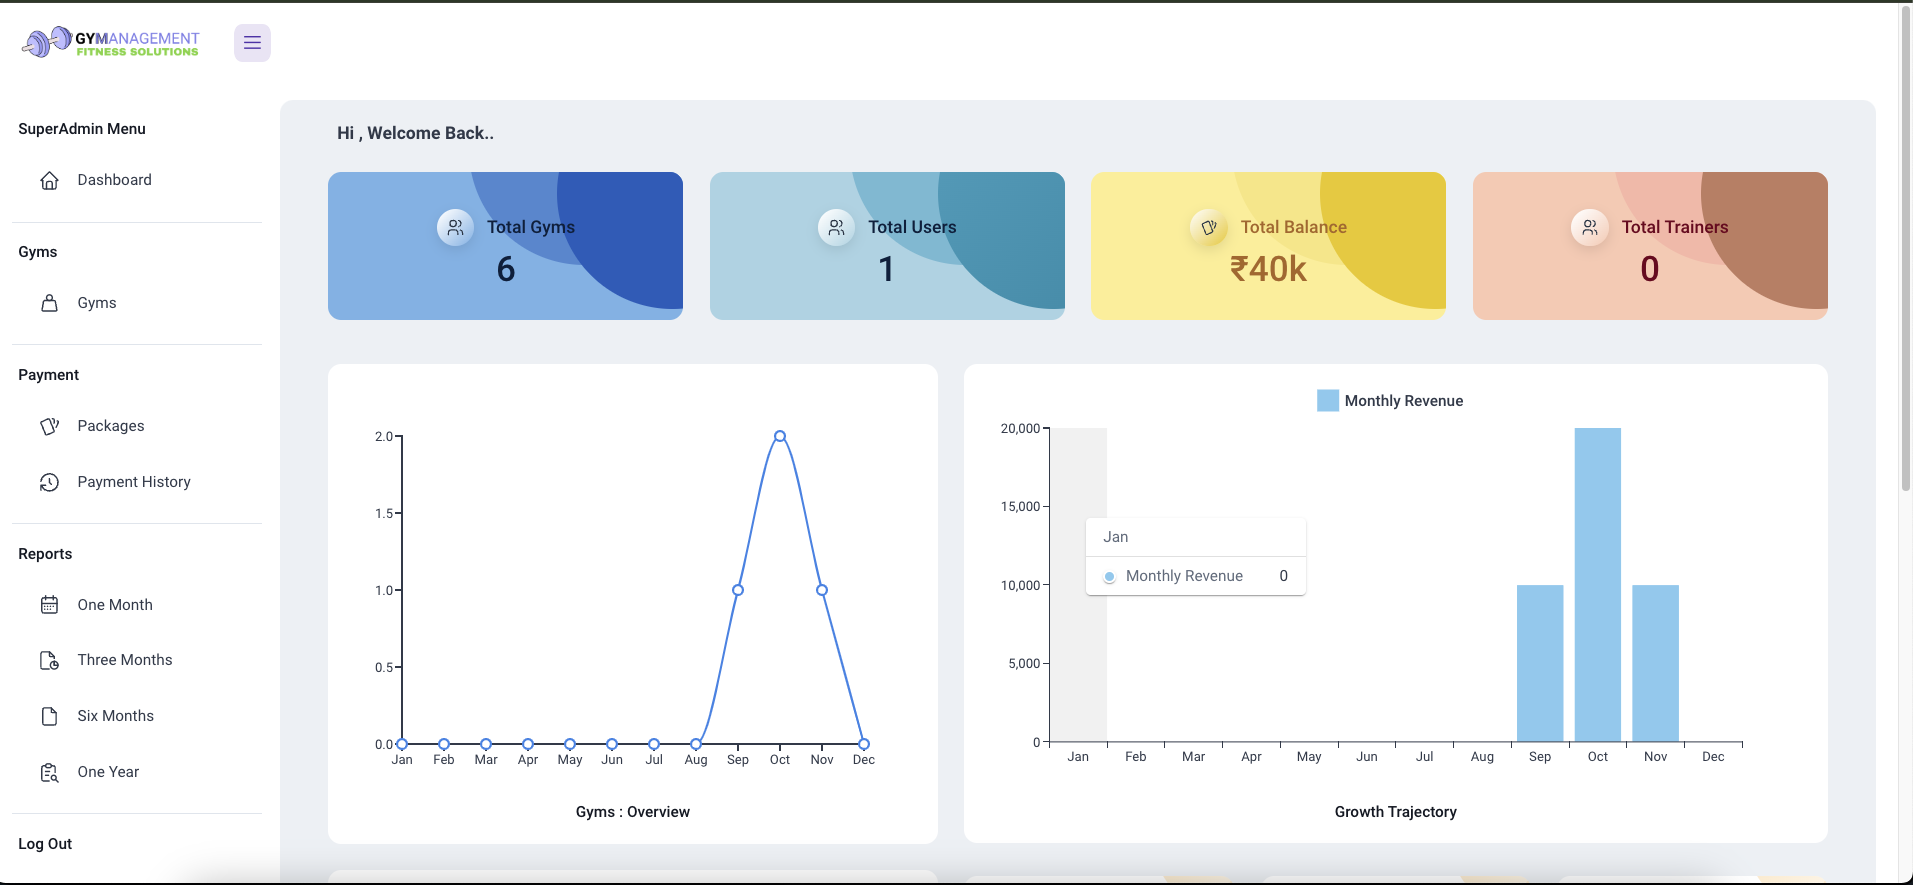Click the Total Users people icon
The width and height of the screenshot is (1913, 885).
[836, 228]
